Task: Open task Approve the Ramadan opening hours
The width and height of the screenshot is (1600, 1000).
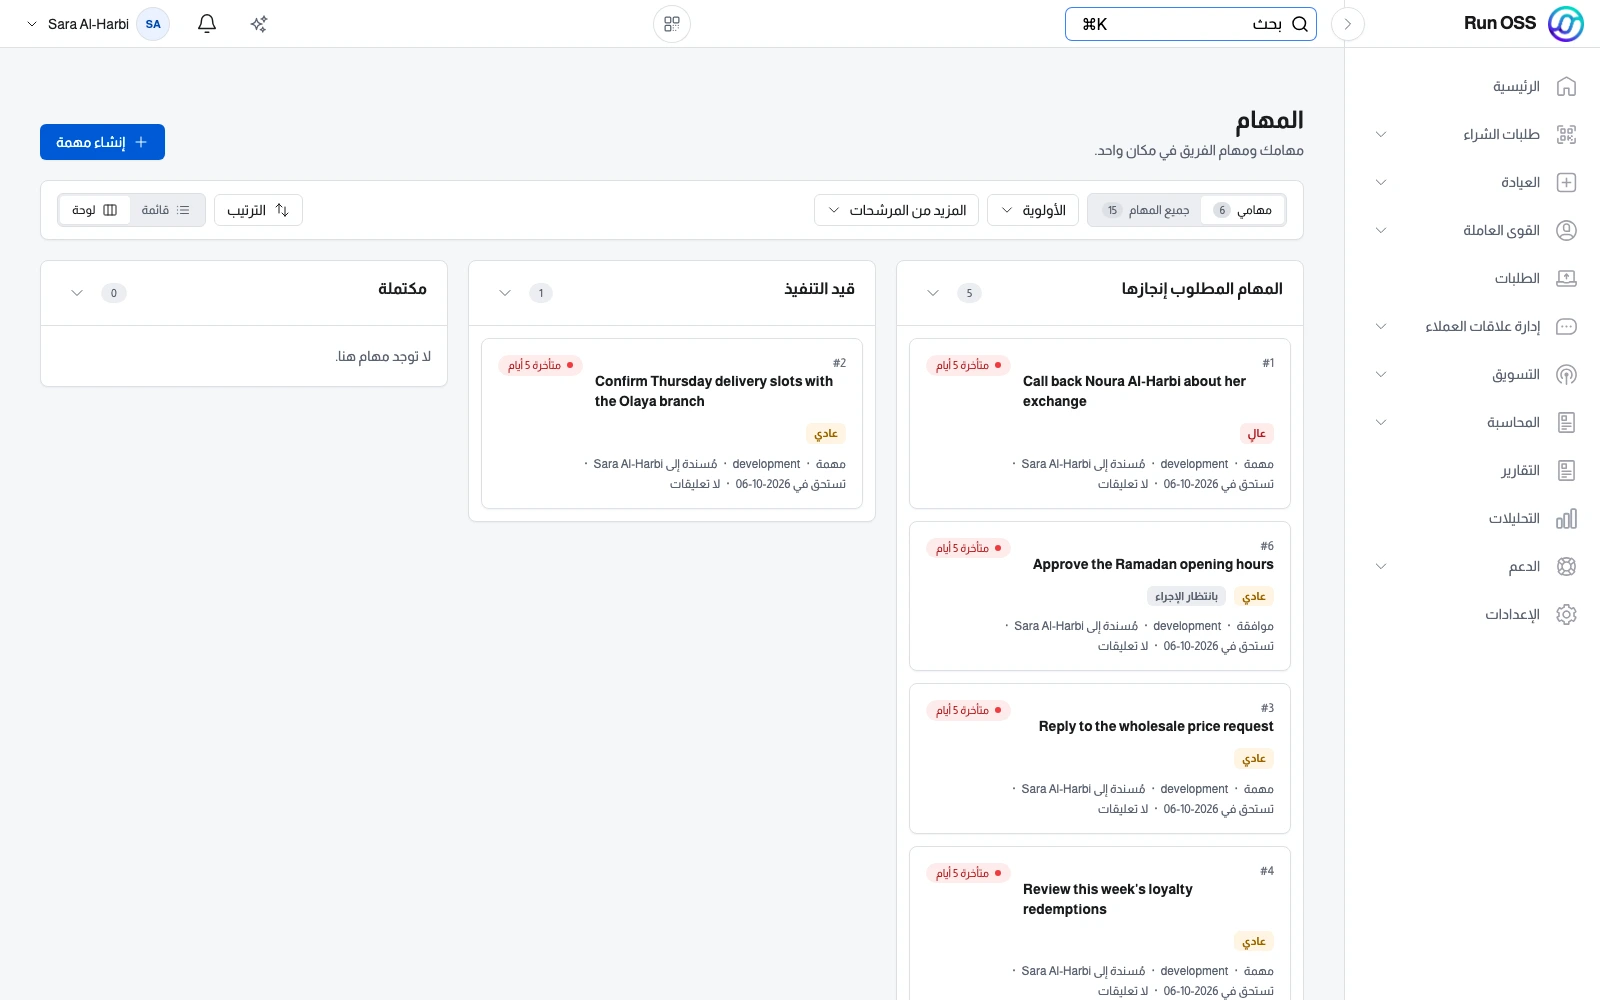Action: (1153, 564)
